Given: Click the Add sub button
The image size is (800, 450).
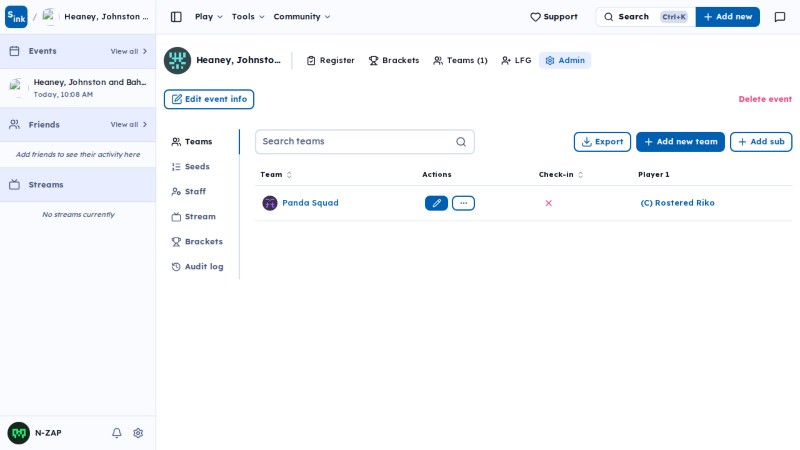Looking at the screenshot, I should coord(761,142).
